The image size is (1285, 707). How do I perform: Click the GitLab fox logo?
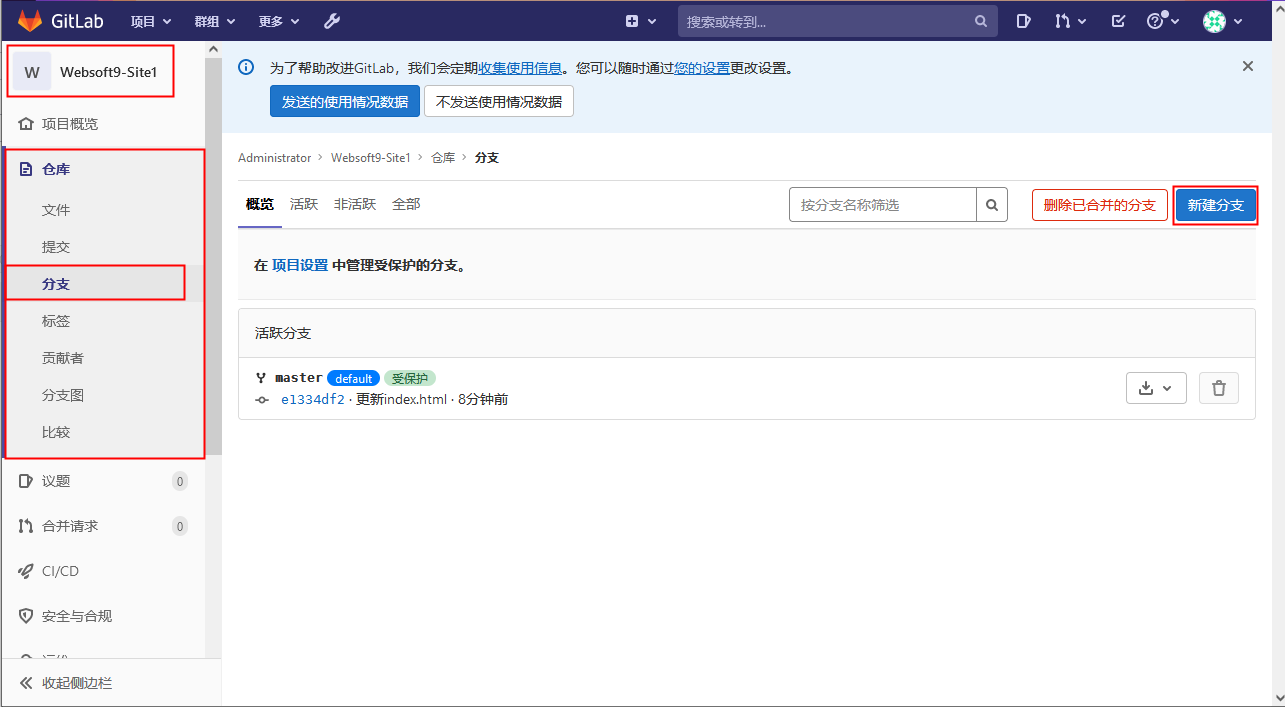point(30,21)
